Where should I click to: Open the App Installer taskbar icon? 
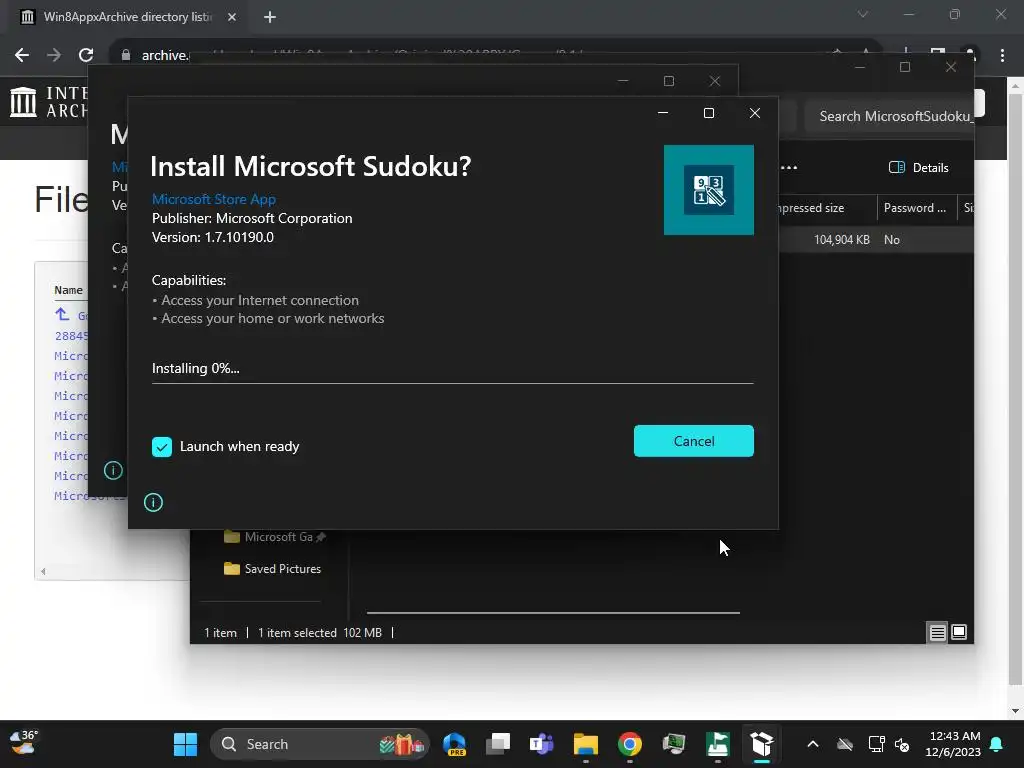tap(761, 744)
